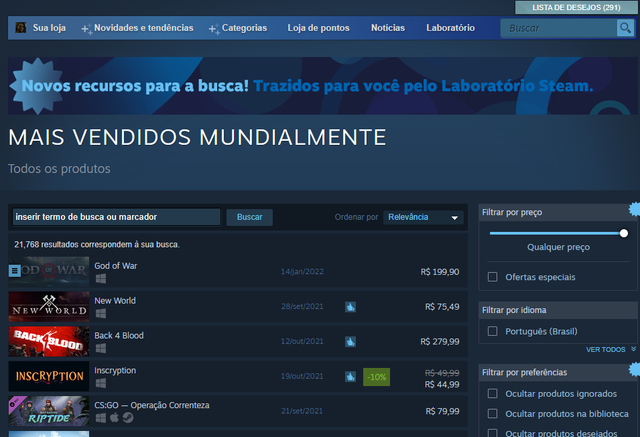Enable Ocultar produtos ignorados

pos(493,393)
